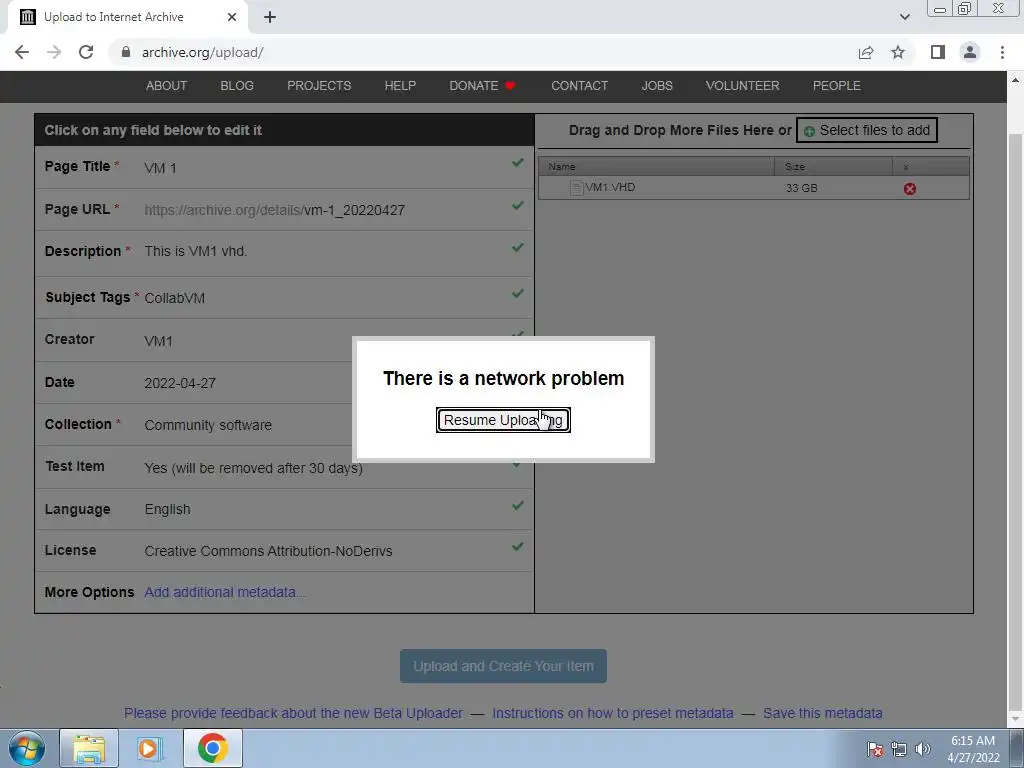Bookmark this page with the star icon

(x=898, y=52)
